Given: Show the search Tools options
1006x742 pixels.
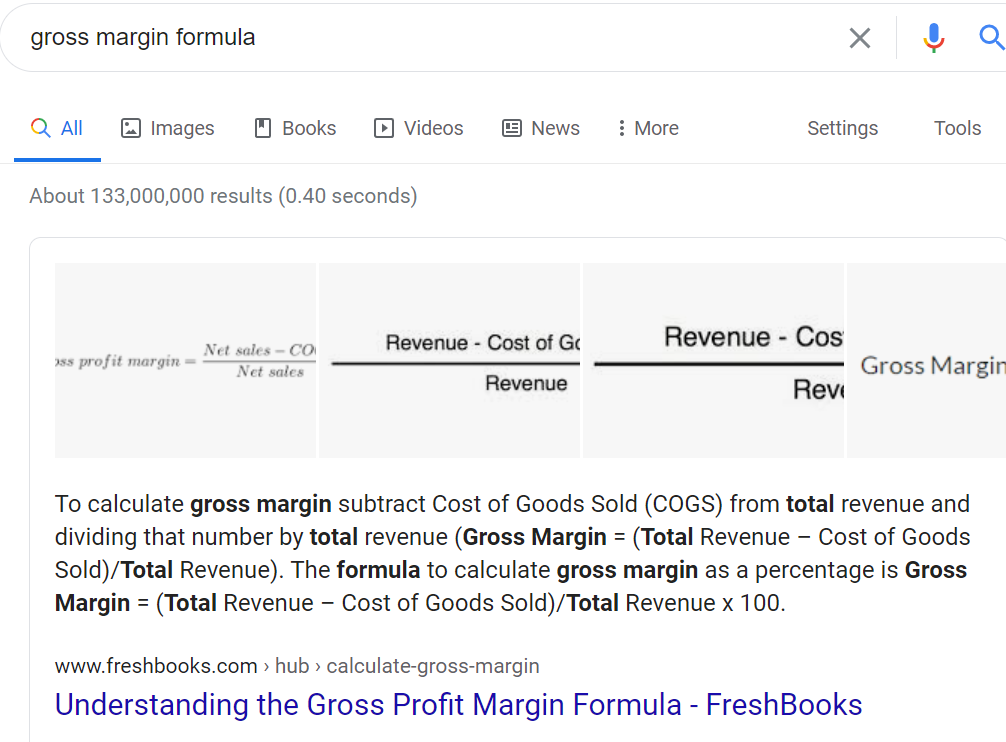Looking at the screenshot, I should coord(957,128).
